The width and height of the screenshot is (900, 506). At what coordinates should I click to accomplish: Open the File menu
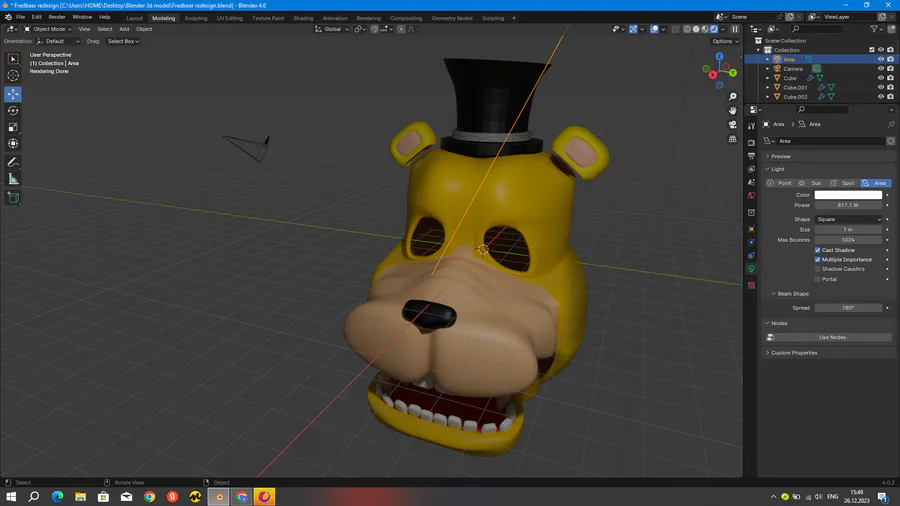20,17
